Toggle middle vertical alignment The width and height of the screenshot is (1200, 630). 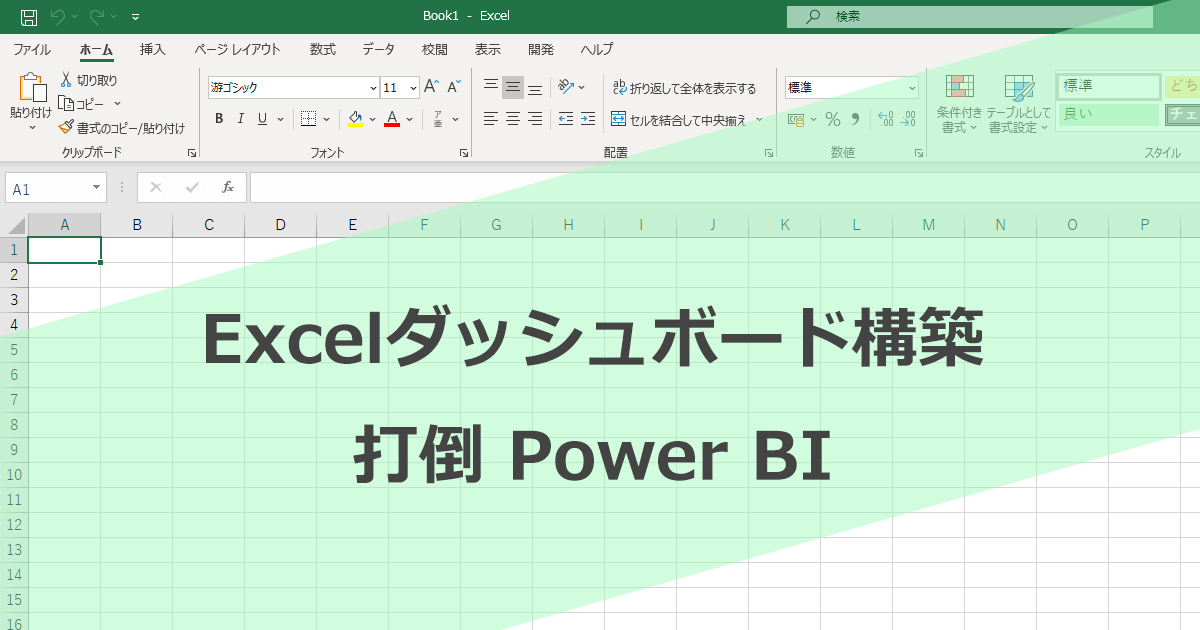[x=513, y=87]
